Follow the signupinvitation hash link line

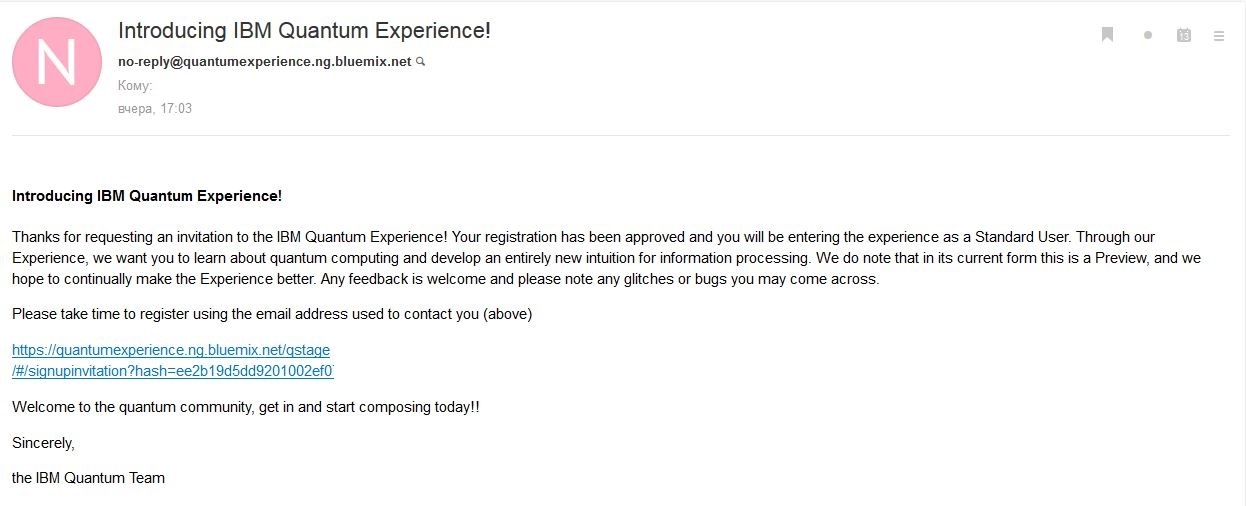172,371
